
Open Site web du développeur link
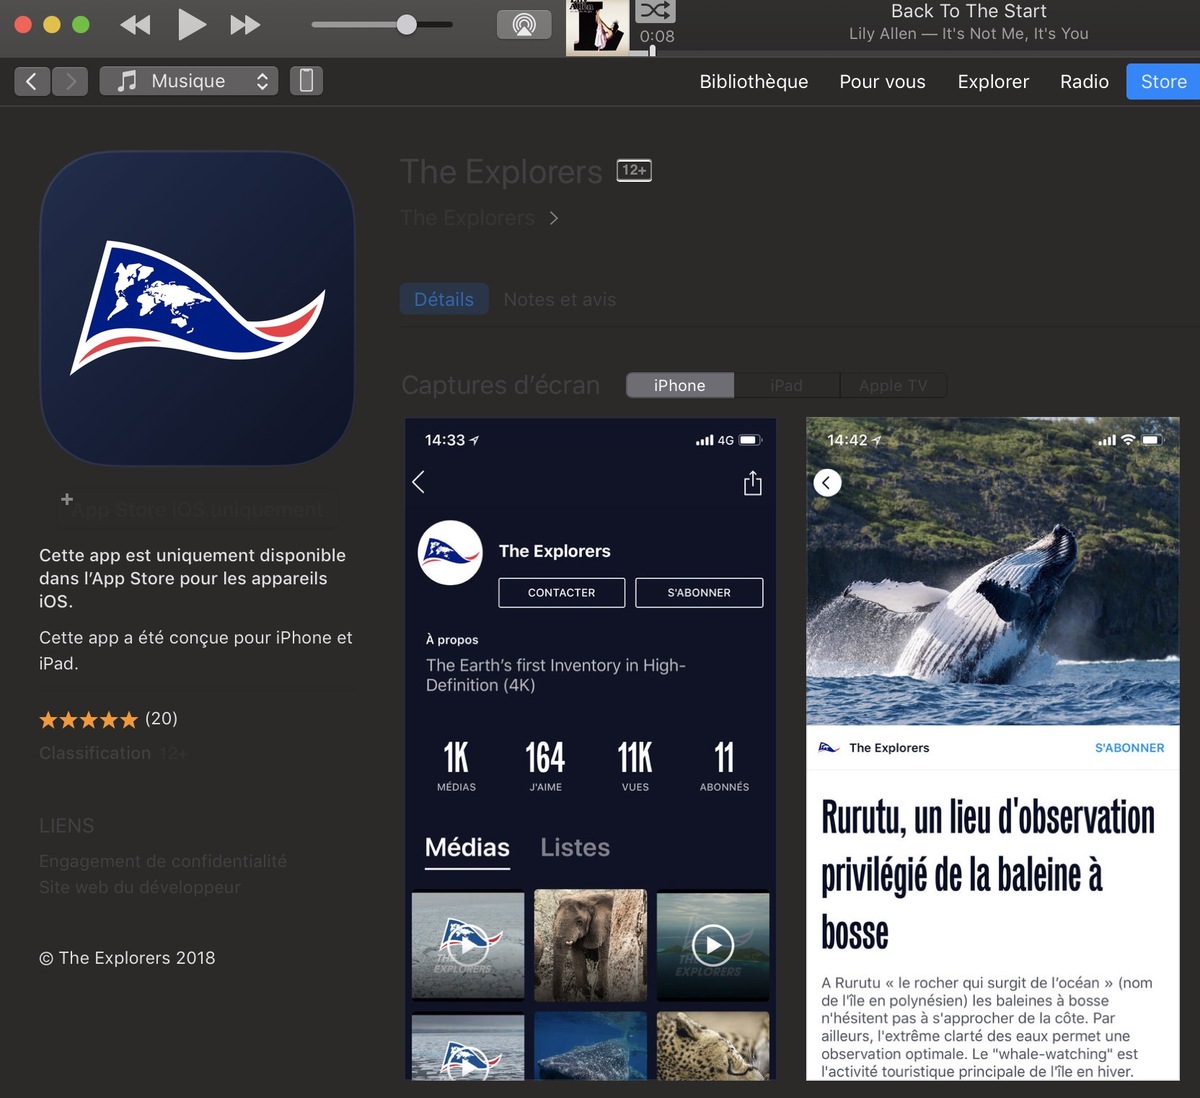click(x=140, y=887)
